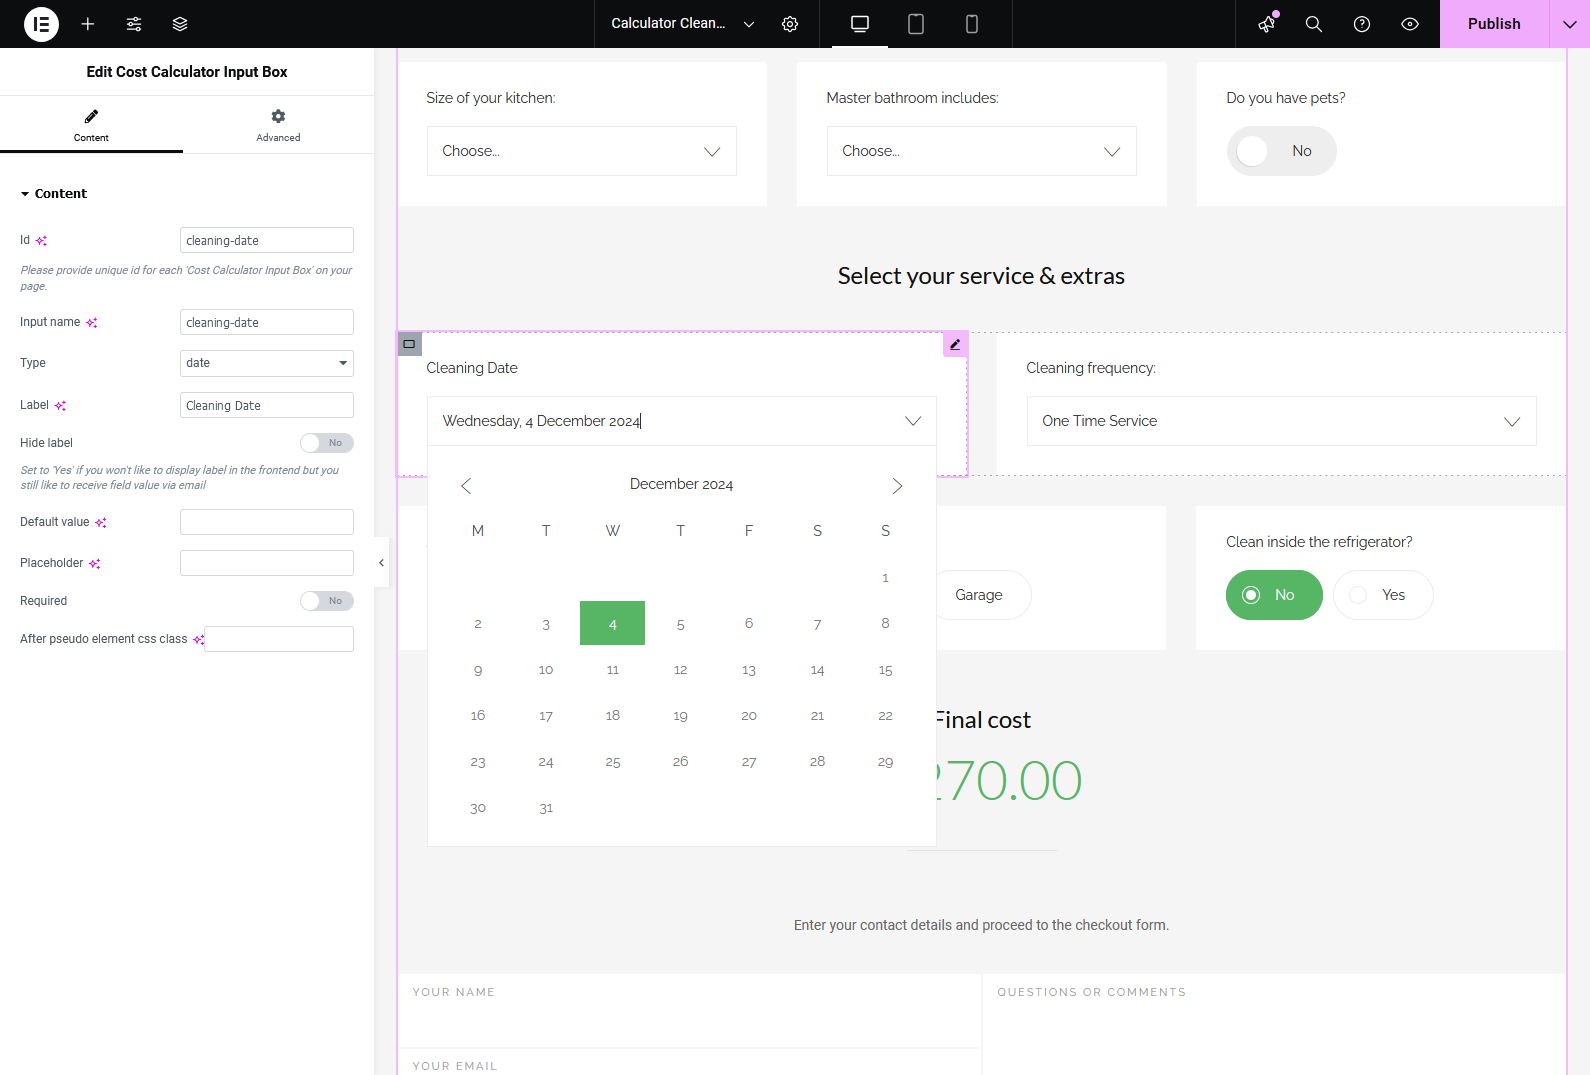Viewport: 1590px width, 1075px height.
Task: Collapse the editor panel with arrow handle
Action: (x=381, y=563)
